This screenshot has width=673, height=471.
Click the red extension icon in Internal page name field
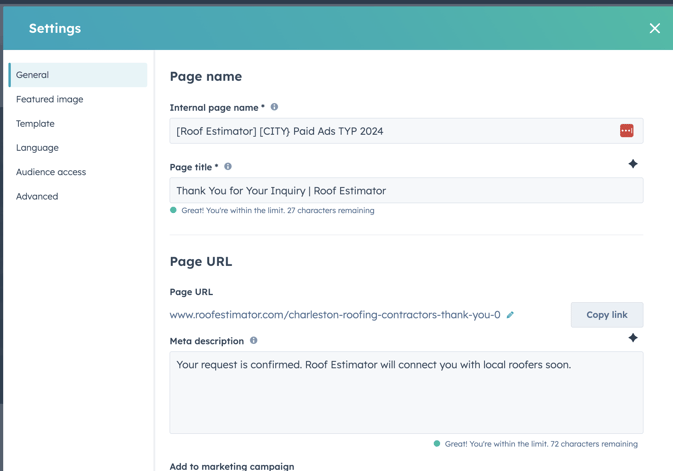pyautogui.click(x=626, y=131)
